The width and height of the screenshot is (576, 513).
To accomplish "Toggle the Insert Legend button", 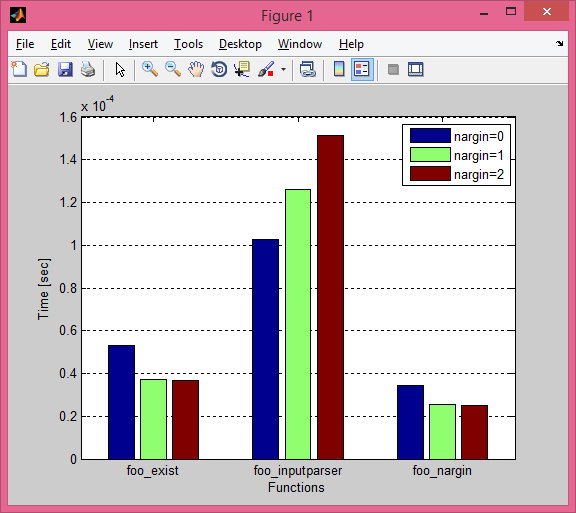I will click(x=362, y=69).
